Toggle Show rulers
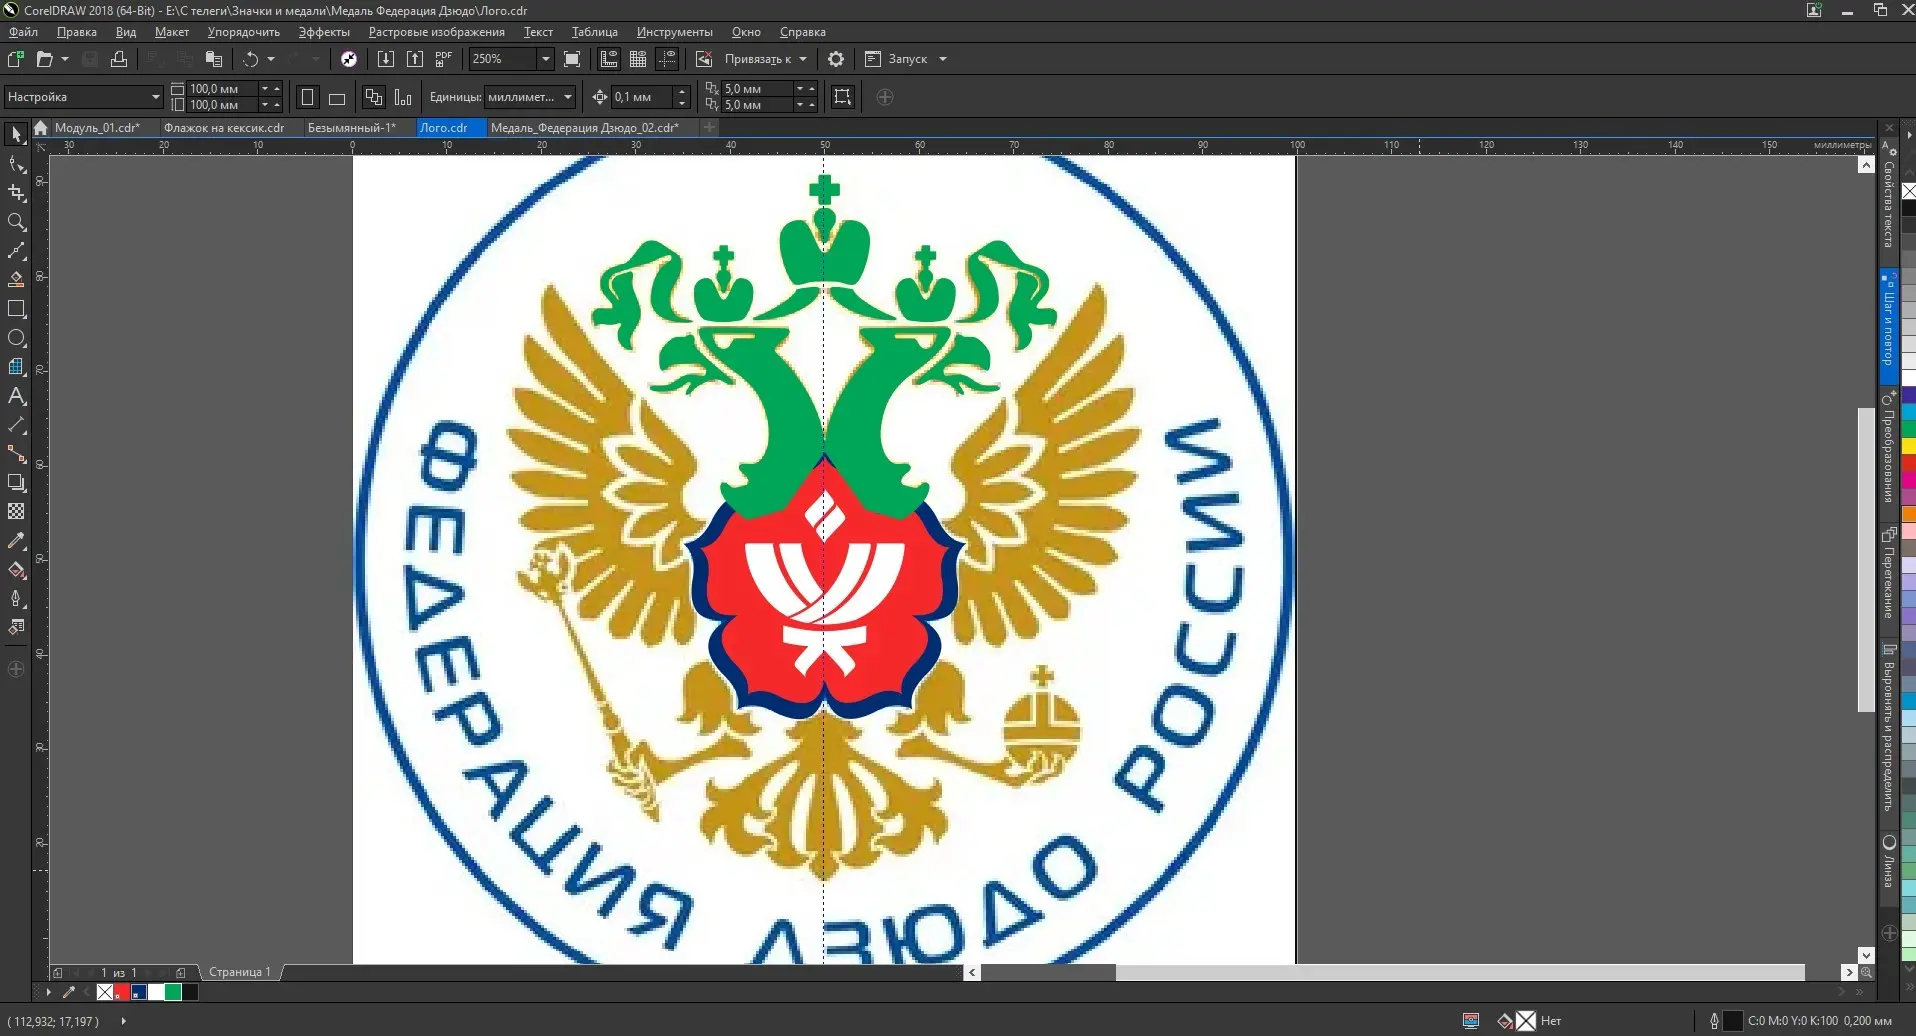The width and height of the screenshot is (1916, 1036). (609, 59)
